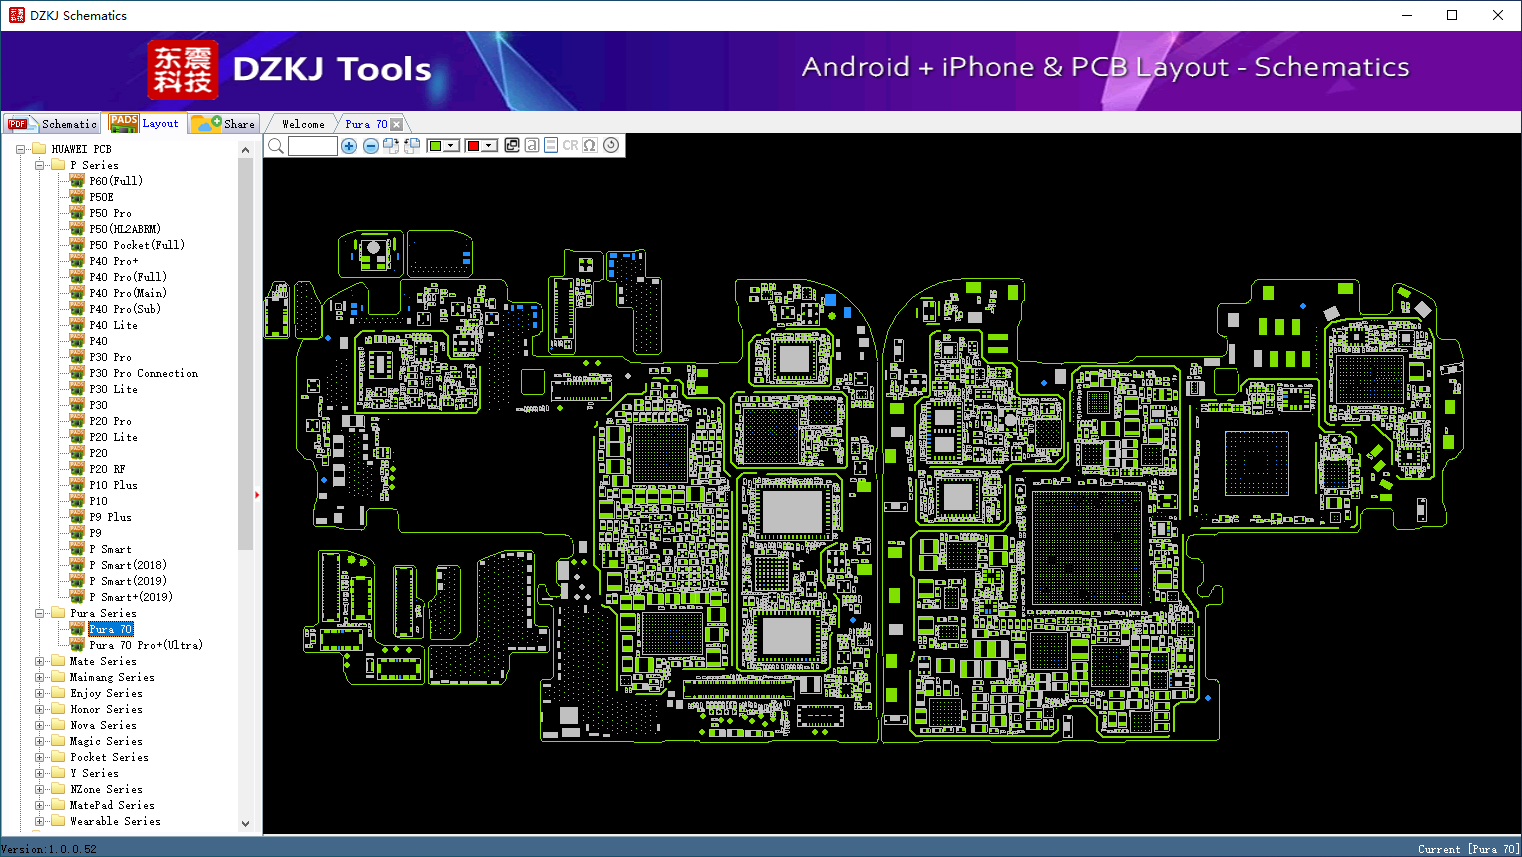Click the rotate-right page icon in the toolbar
The width and height of the screenshot is (1522, 857).
click(391, 146)
